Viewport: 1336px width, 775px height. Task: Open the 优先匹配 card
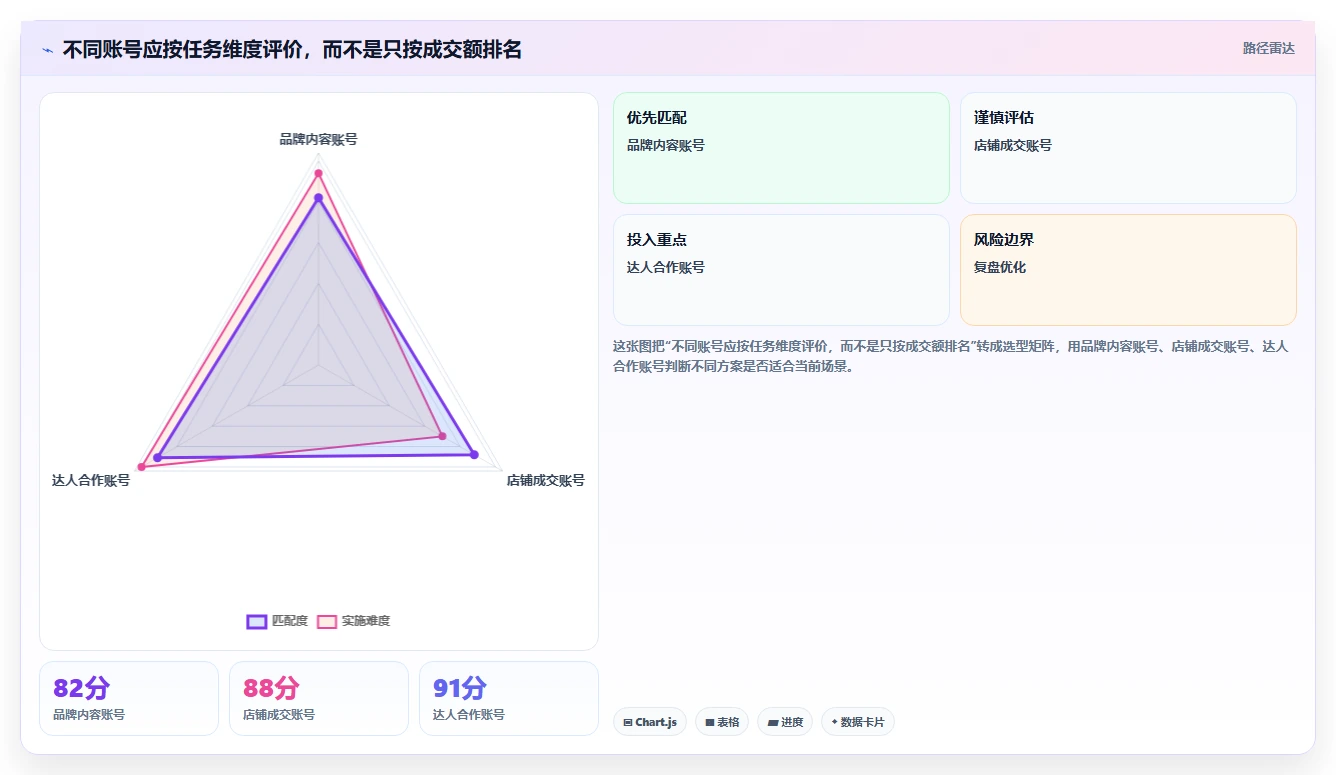point(781,148)
